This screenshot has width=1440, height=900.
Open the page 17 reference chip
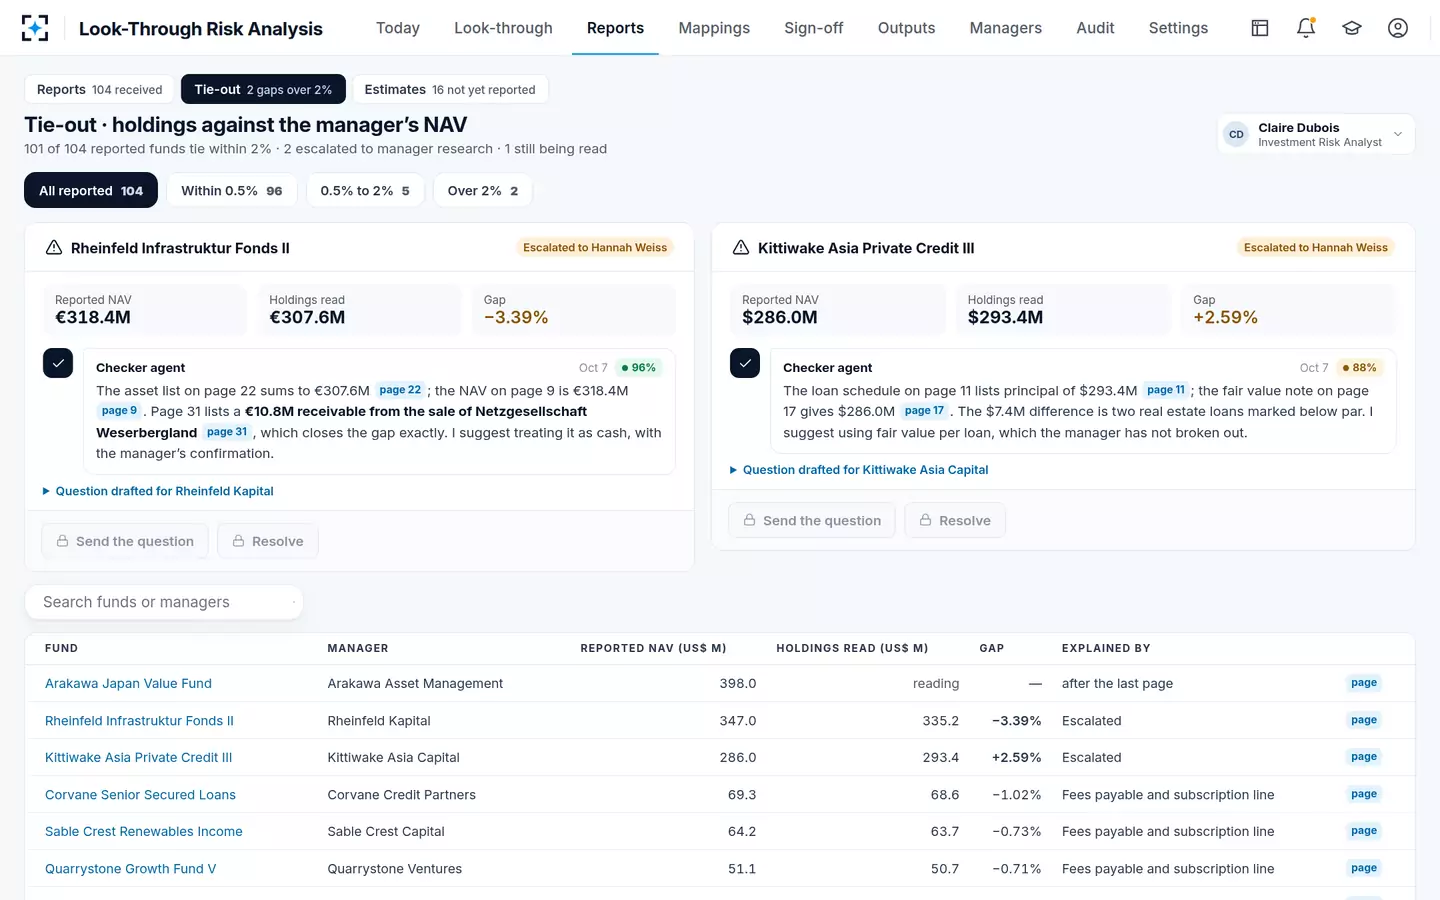[x=924, y=411]
